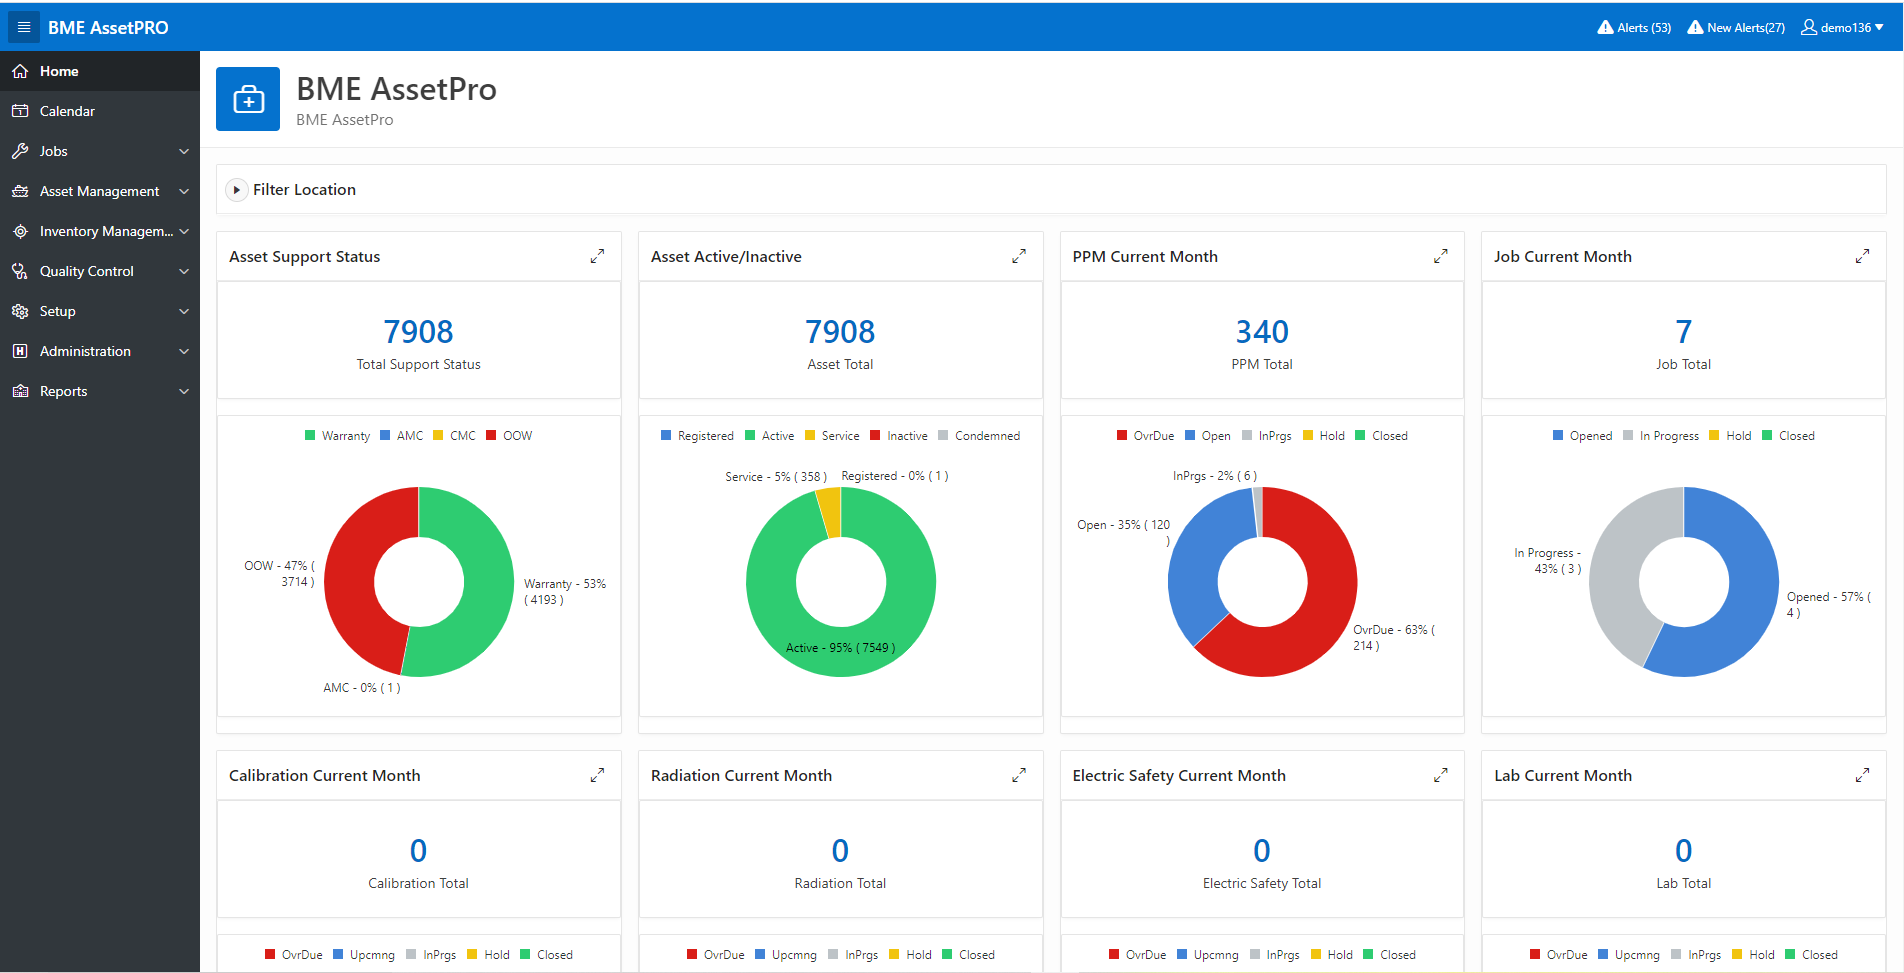This screenshot has width=1904, height=973.
Task: Toggle Opened legend in Job Current Month
Action: (1582, 435)
